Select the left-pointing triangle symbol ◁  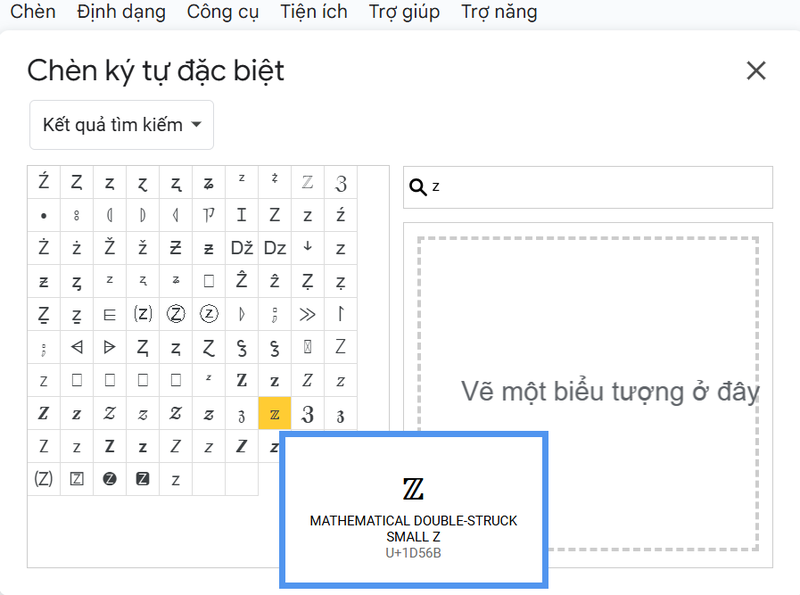pos(77,348)
